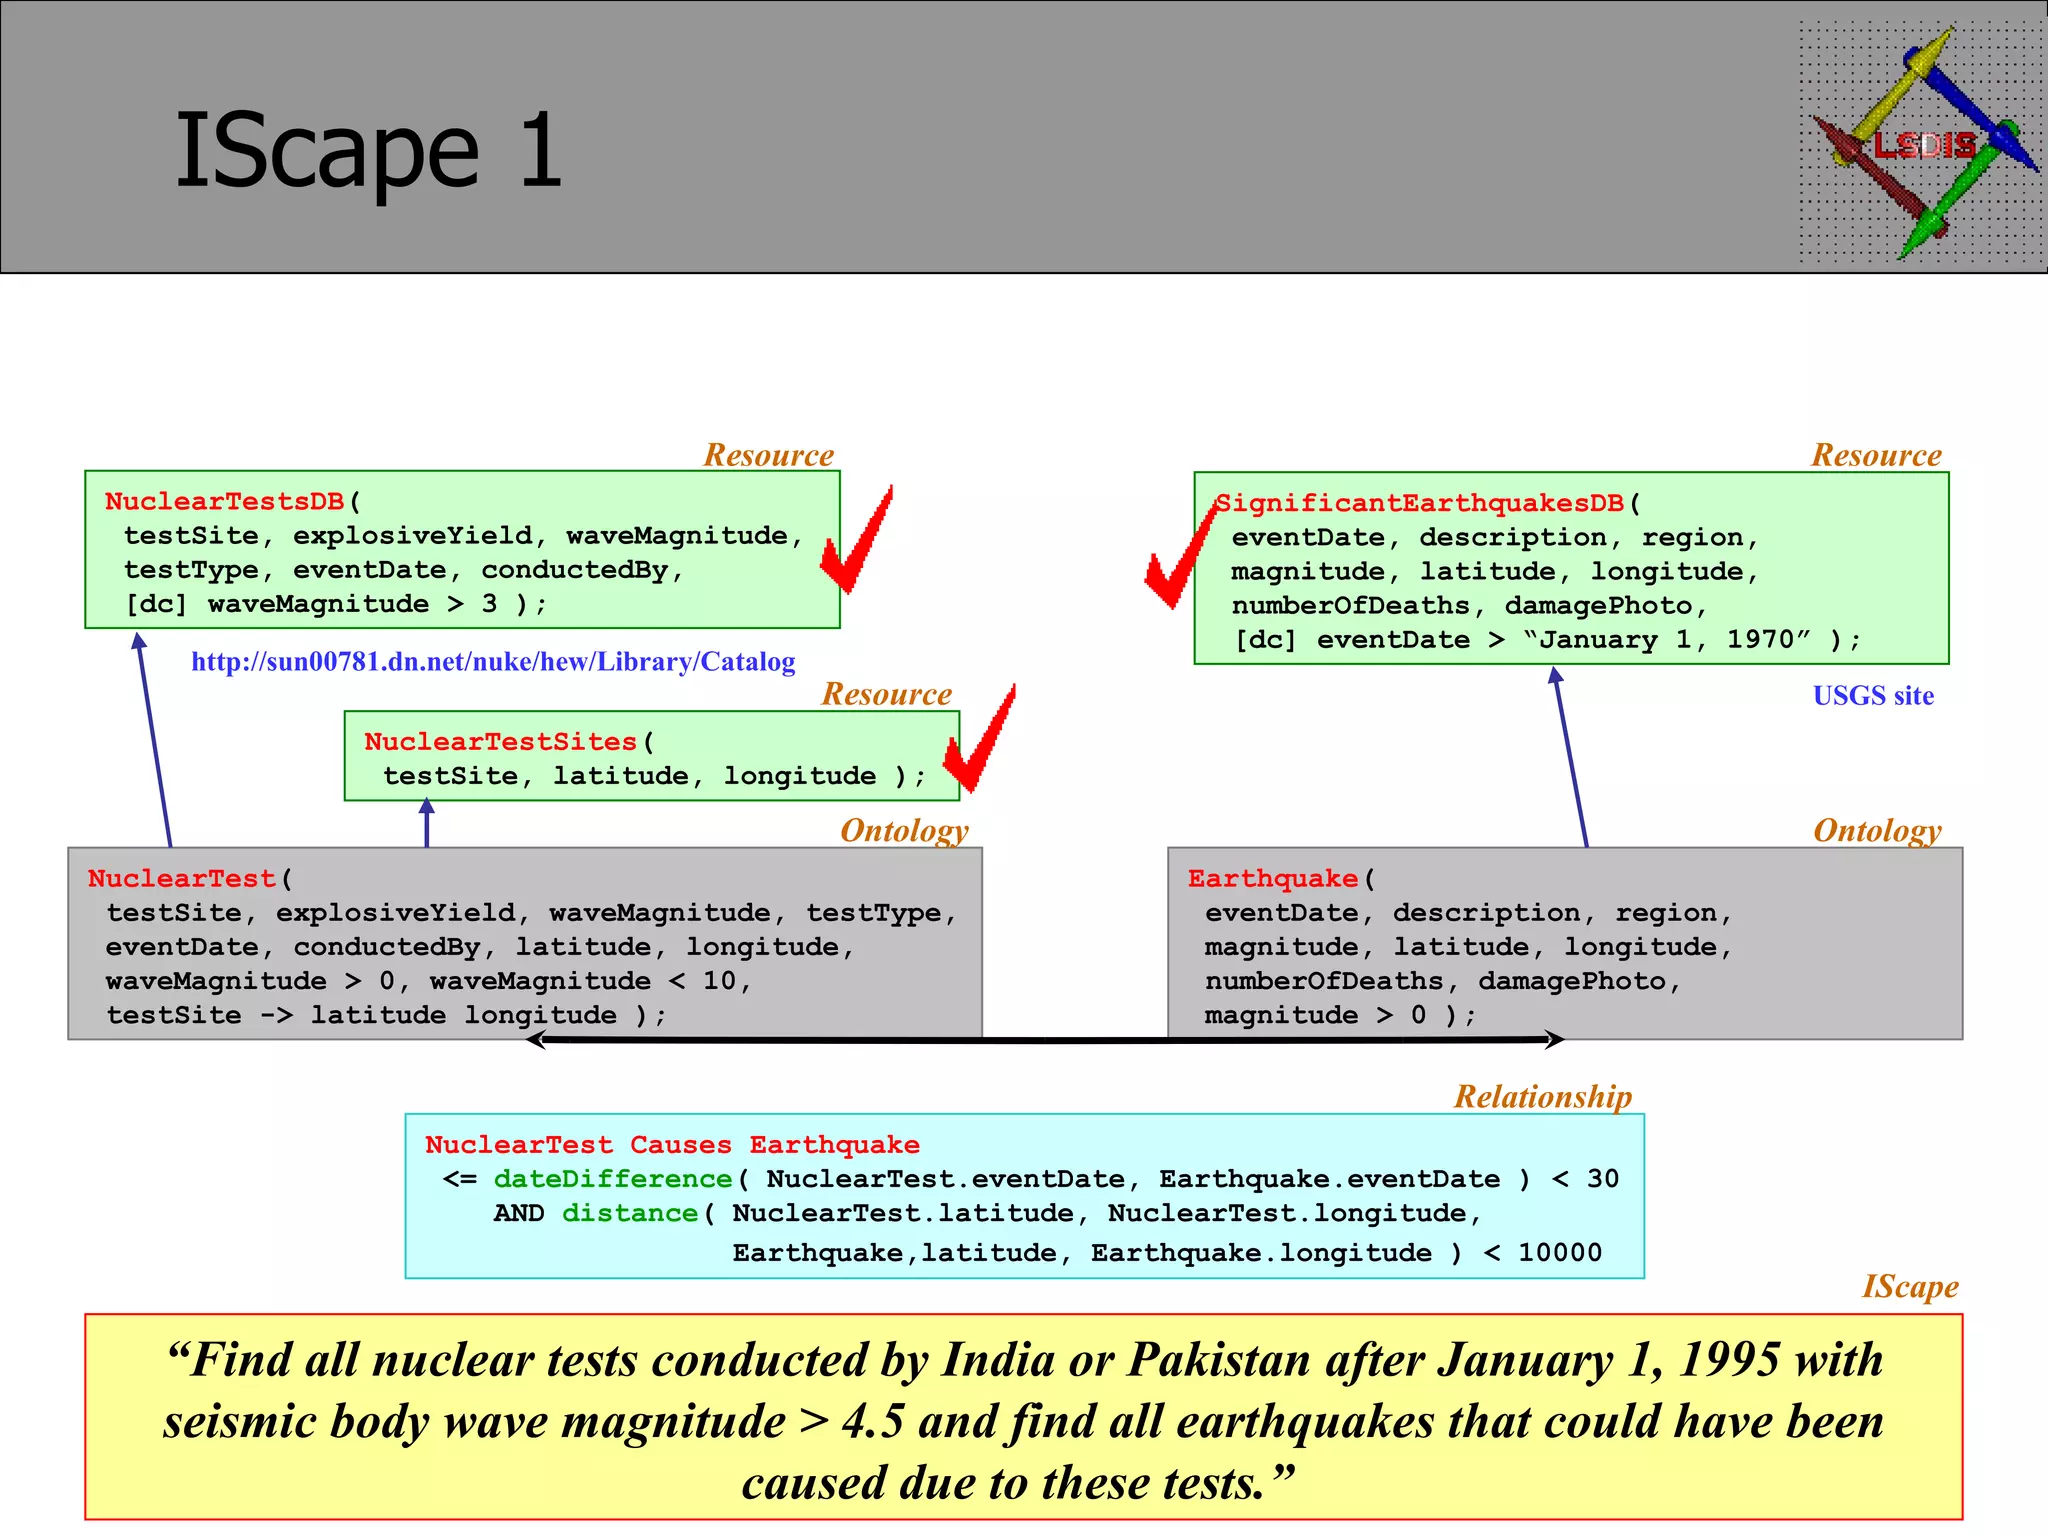The height and width of the screenshot is (1536, 2048).
Task: Click the USGS site link
Action: tap(1873, 696)
